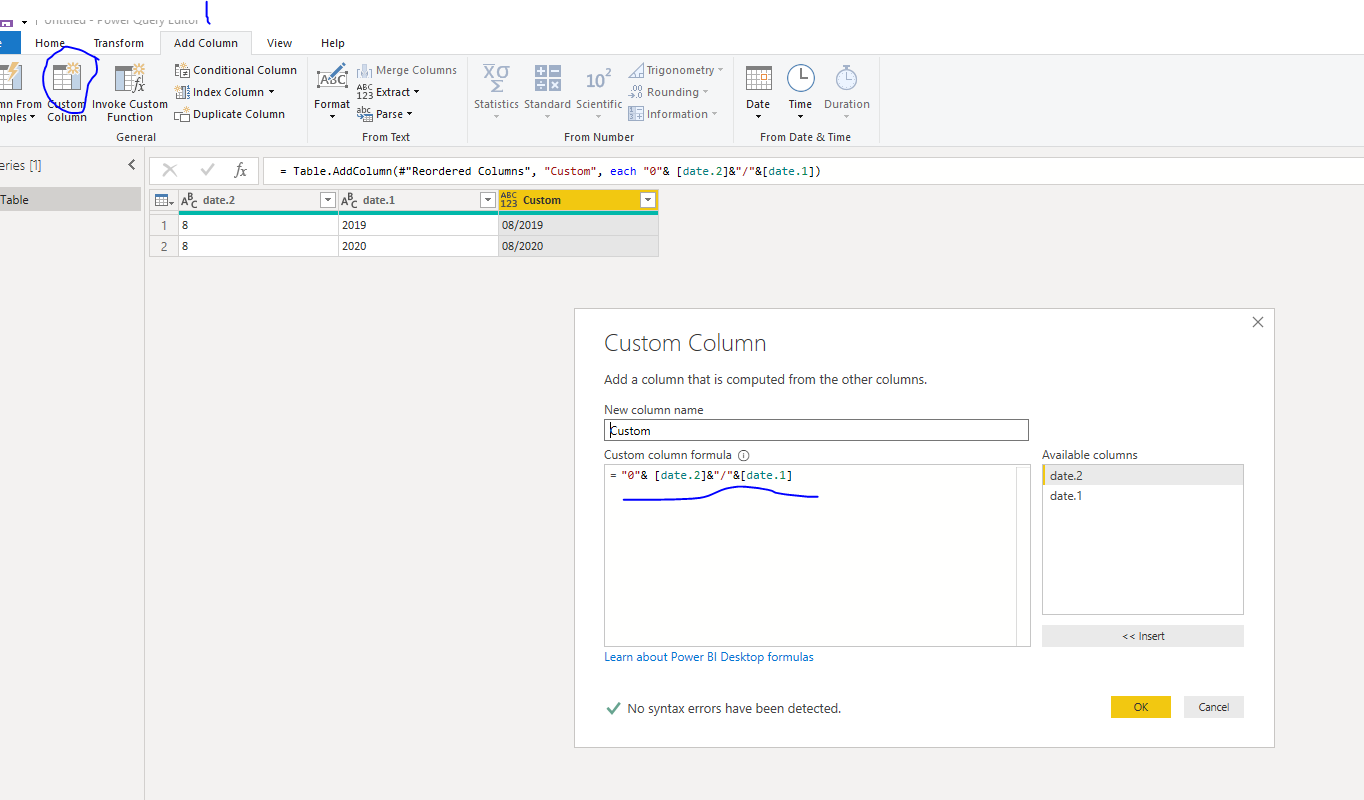Click the Duplicate Column command
The height and width of the screenshot is (800, 1364).
pyautogui.click(x=230, y=114)
